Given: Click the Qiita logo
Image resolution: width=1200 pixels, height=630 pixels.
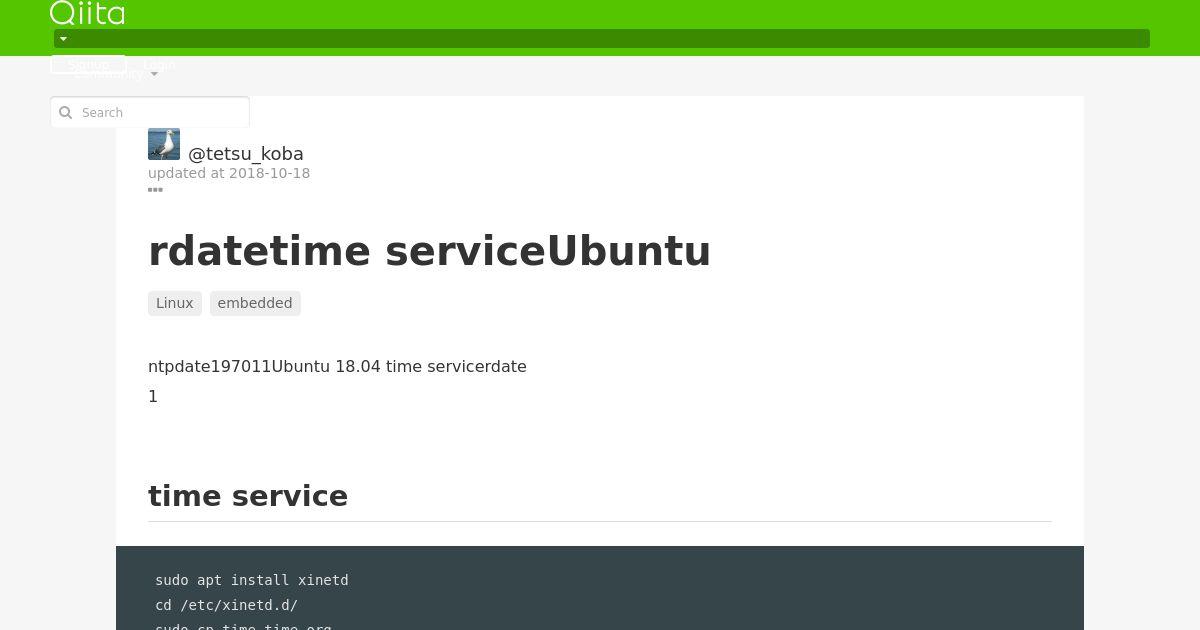Looking at the screenshot, I should tap(87, 13).
